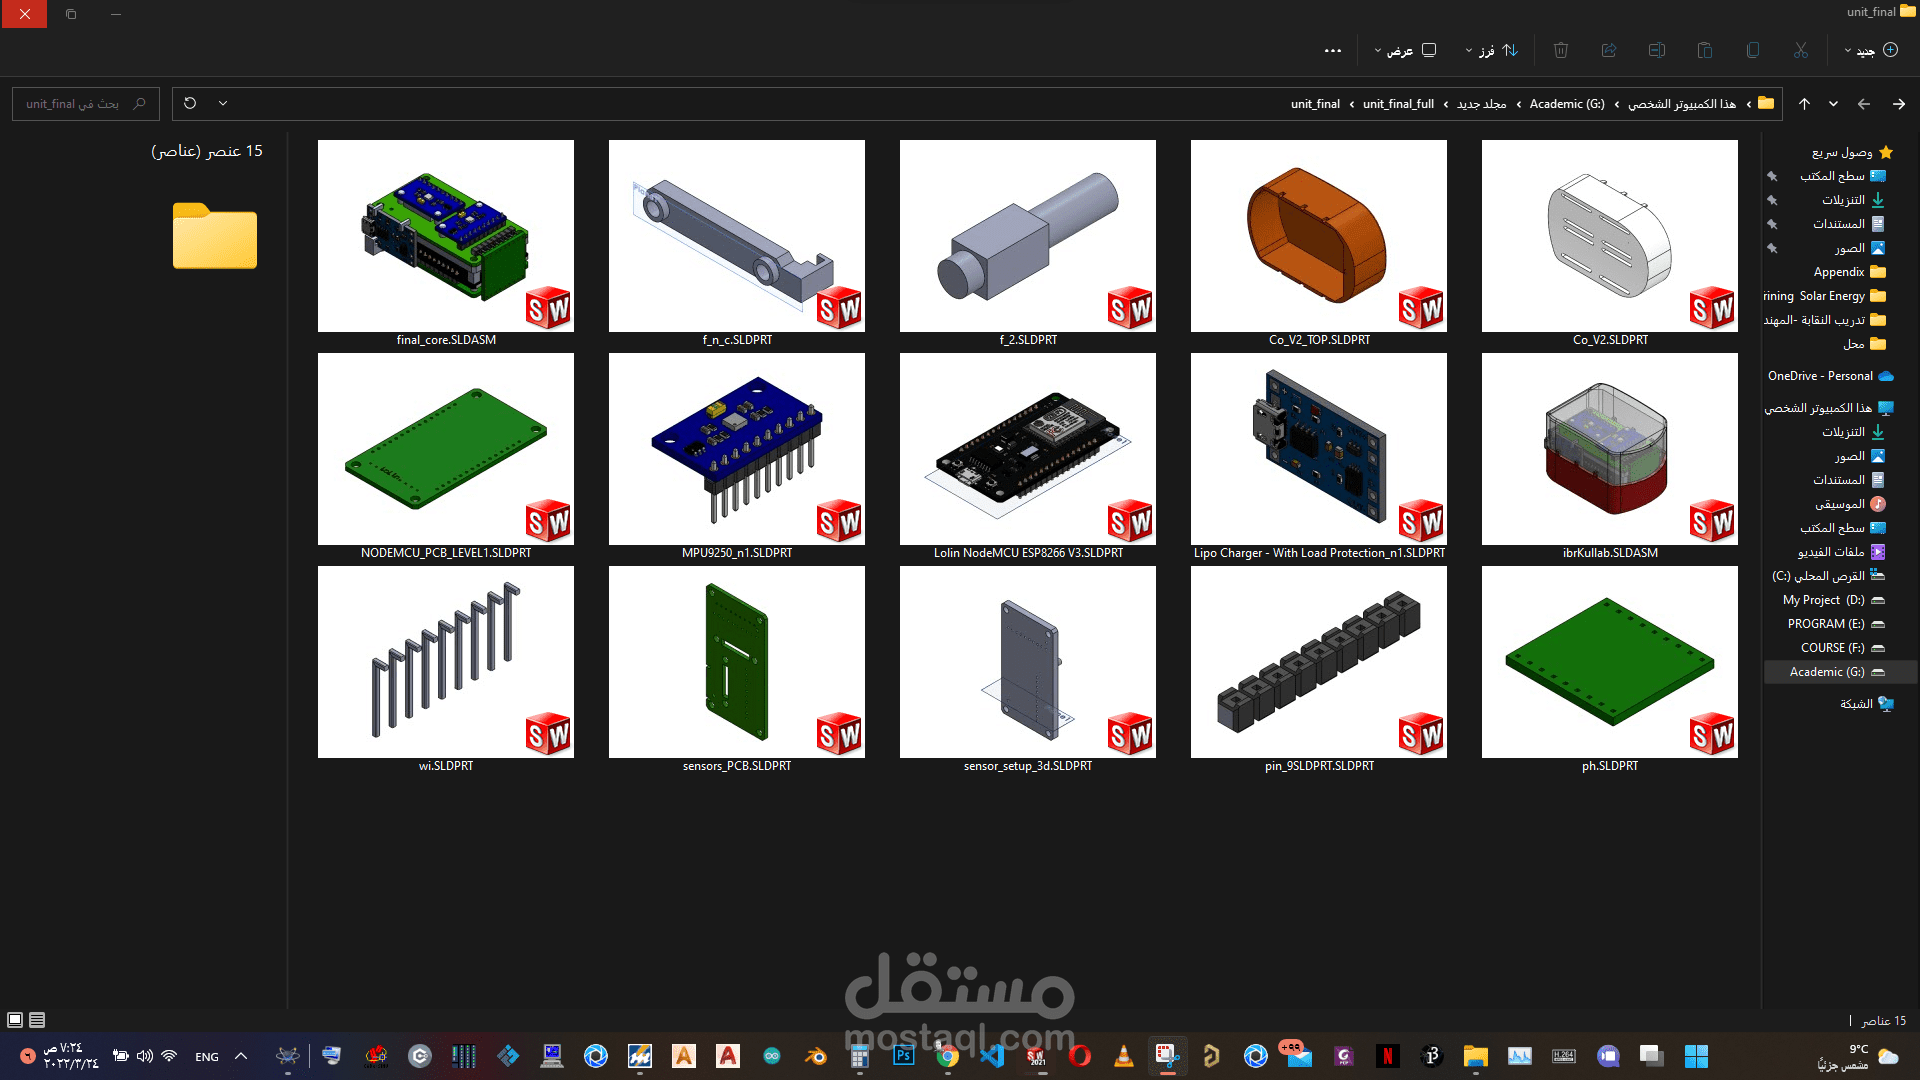The height and width of the screenshot is (1080, 1920).
Task: Open the final_core.SLDASM file thumbnail
Action: coord(445,236)
